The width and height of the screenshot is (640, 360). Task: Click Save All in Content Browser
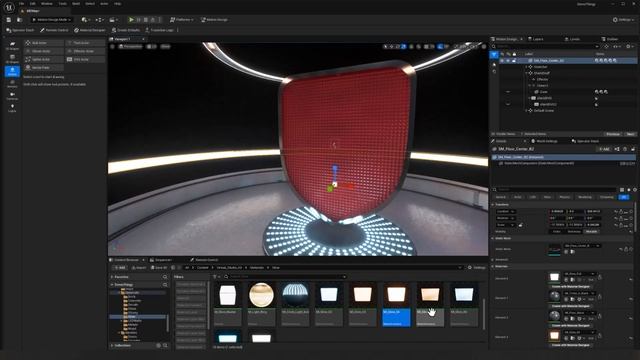point(158,268)
